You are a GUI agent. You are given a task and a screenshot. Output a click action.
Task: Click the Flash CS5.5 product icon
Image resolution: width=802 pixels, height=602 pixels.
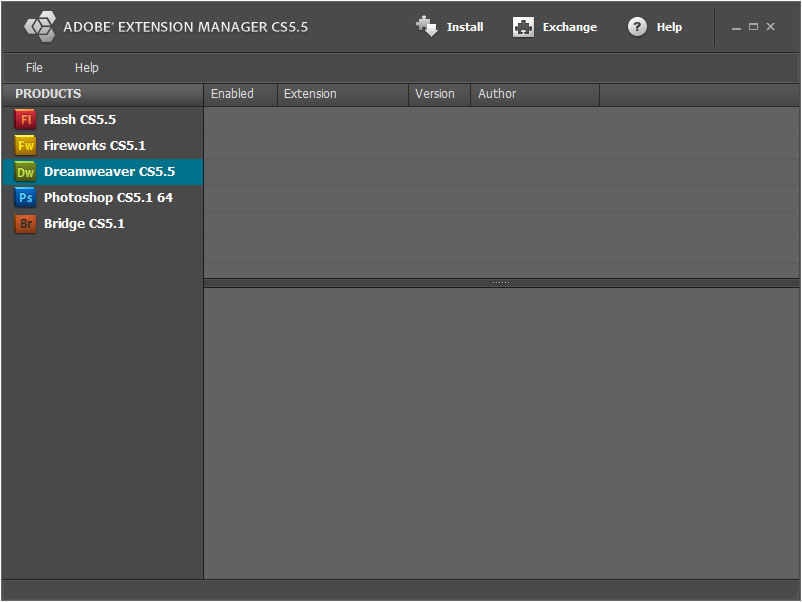click(x=24, y=119)
